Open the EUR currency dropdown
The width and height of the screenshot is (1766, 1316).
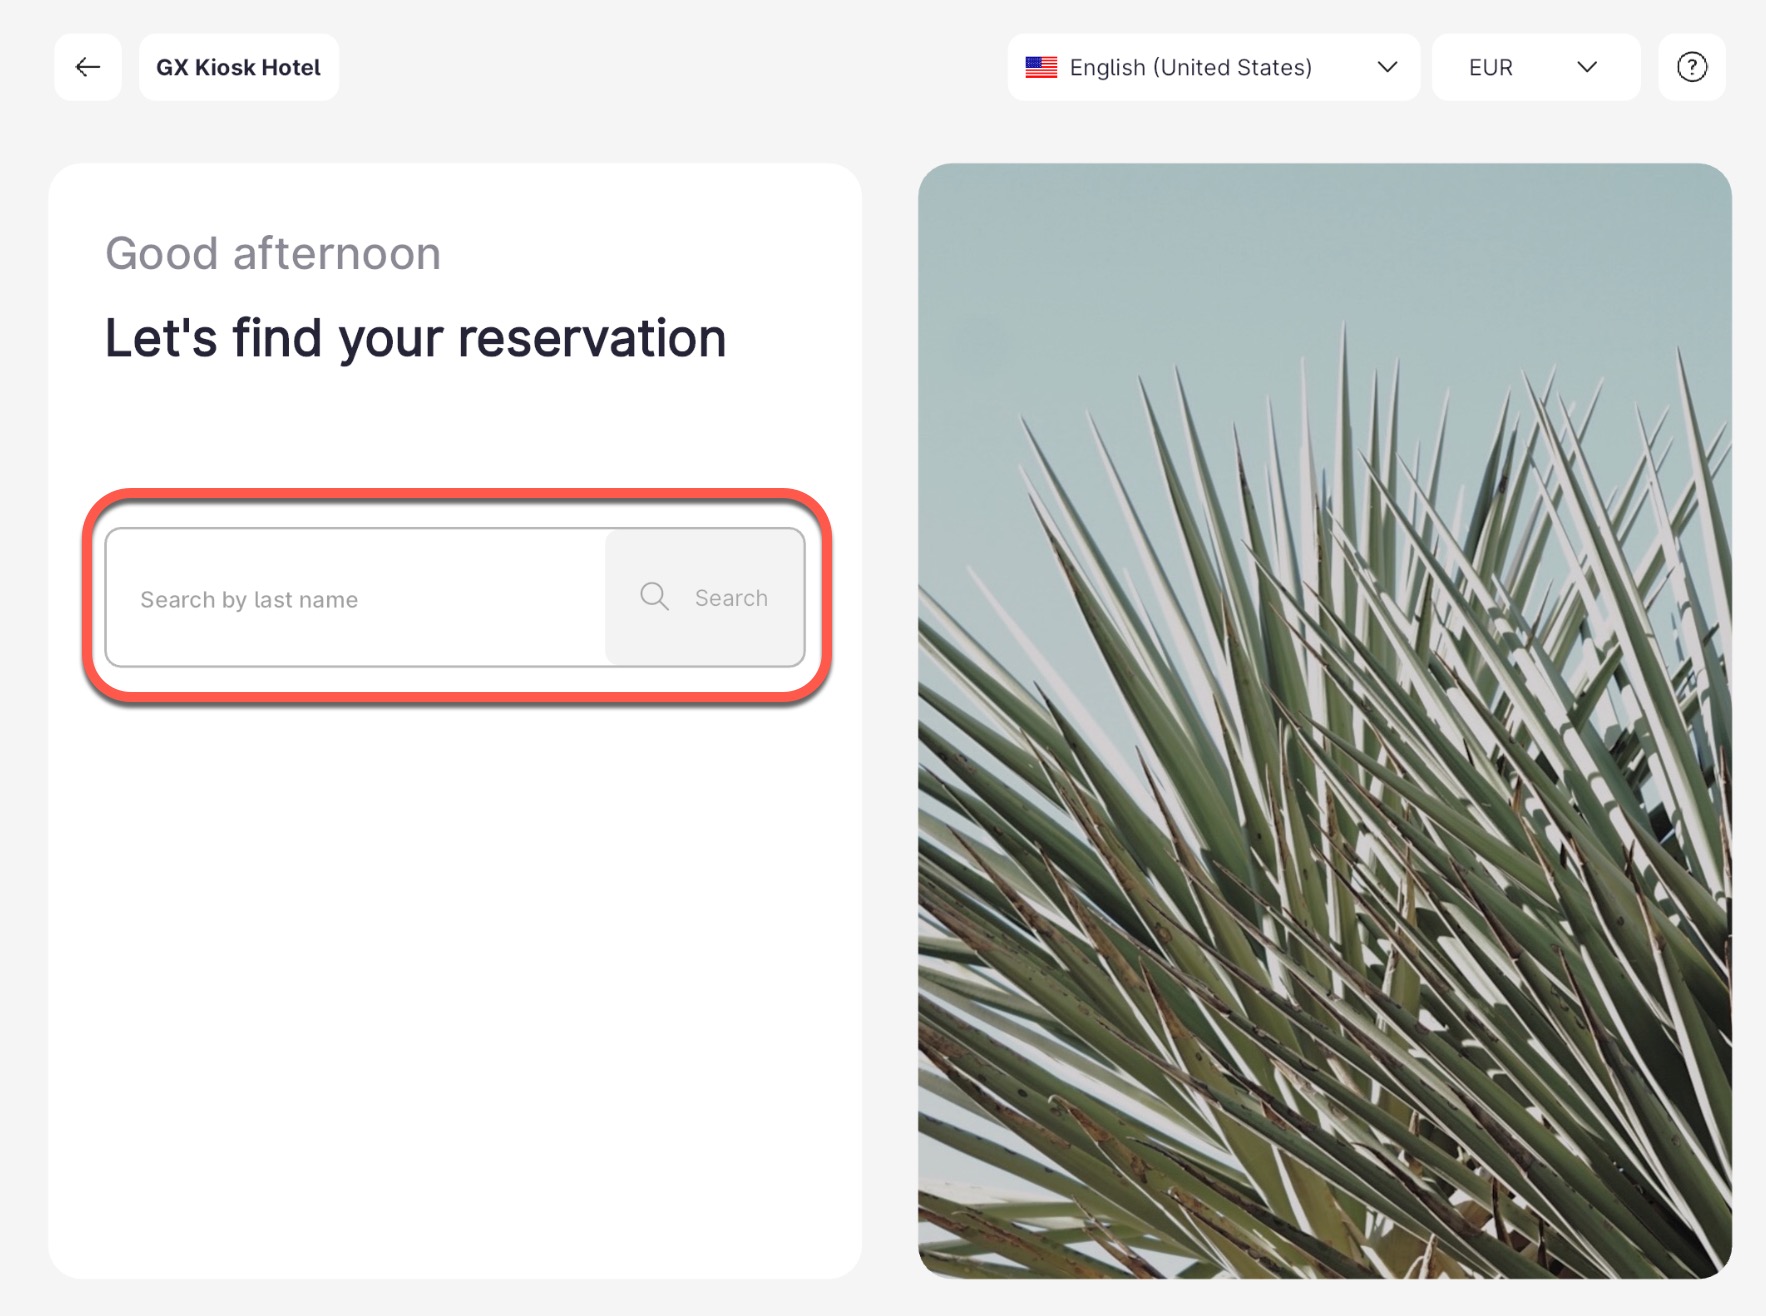(x=1536, y=67)
